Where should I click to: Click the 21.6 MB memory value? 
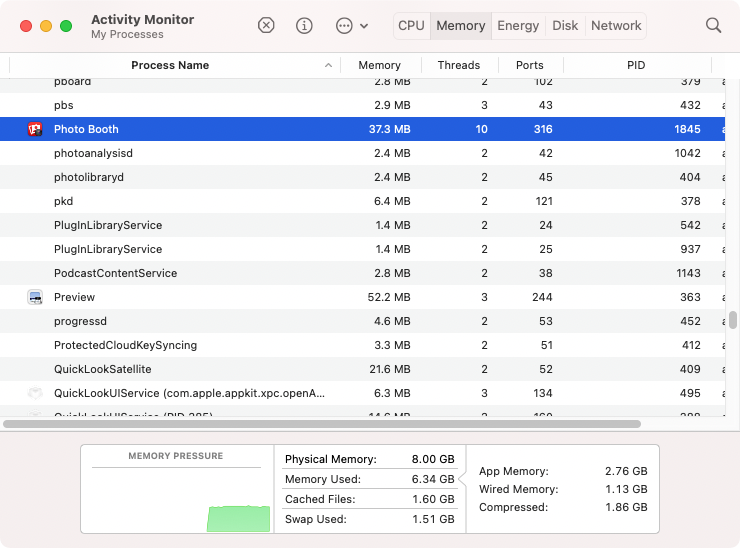pyautogui.click(x=390, y=369)
